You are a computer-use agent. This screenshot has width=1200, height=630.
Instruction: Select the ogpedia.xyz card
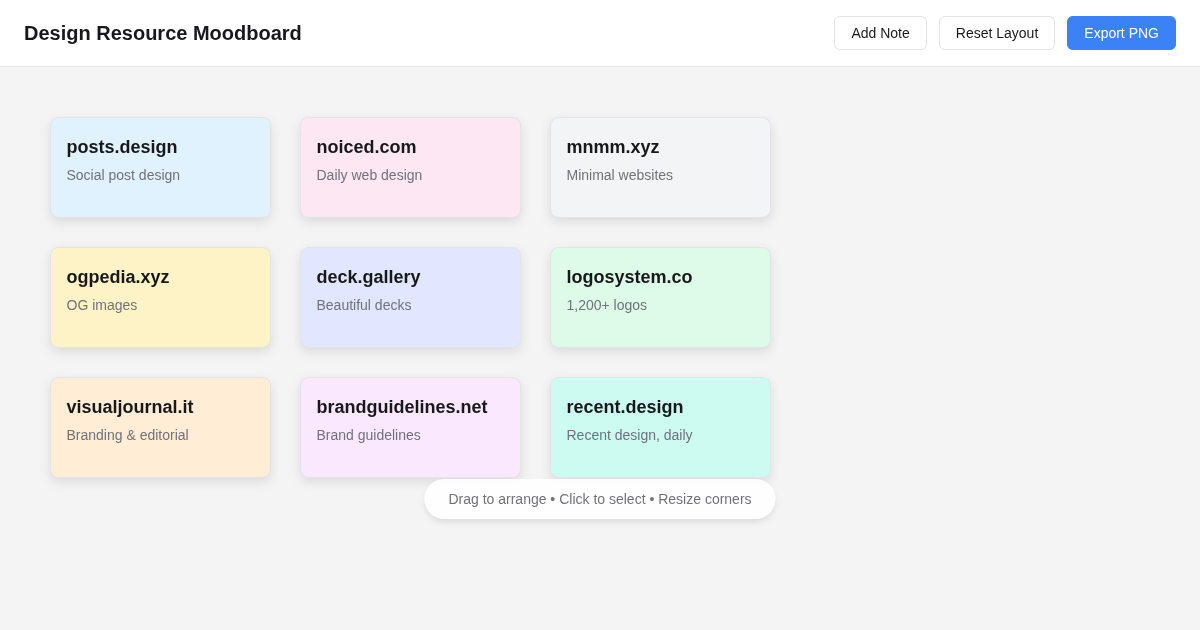[160, 298]
